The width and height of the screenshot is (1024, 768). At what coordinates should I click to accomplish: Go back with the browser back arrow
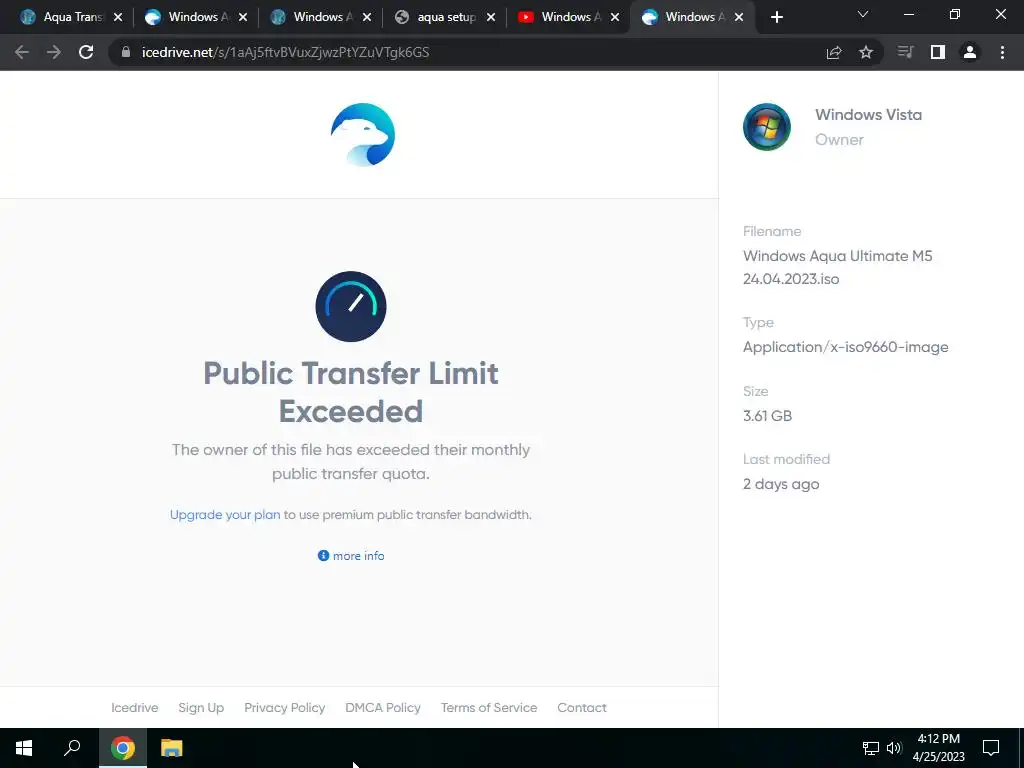(x=22, y=52)
